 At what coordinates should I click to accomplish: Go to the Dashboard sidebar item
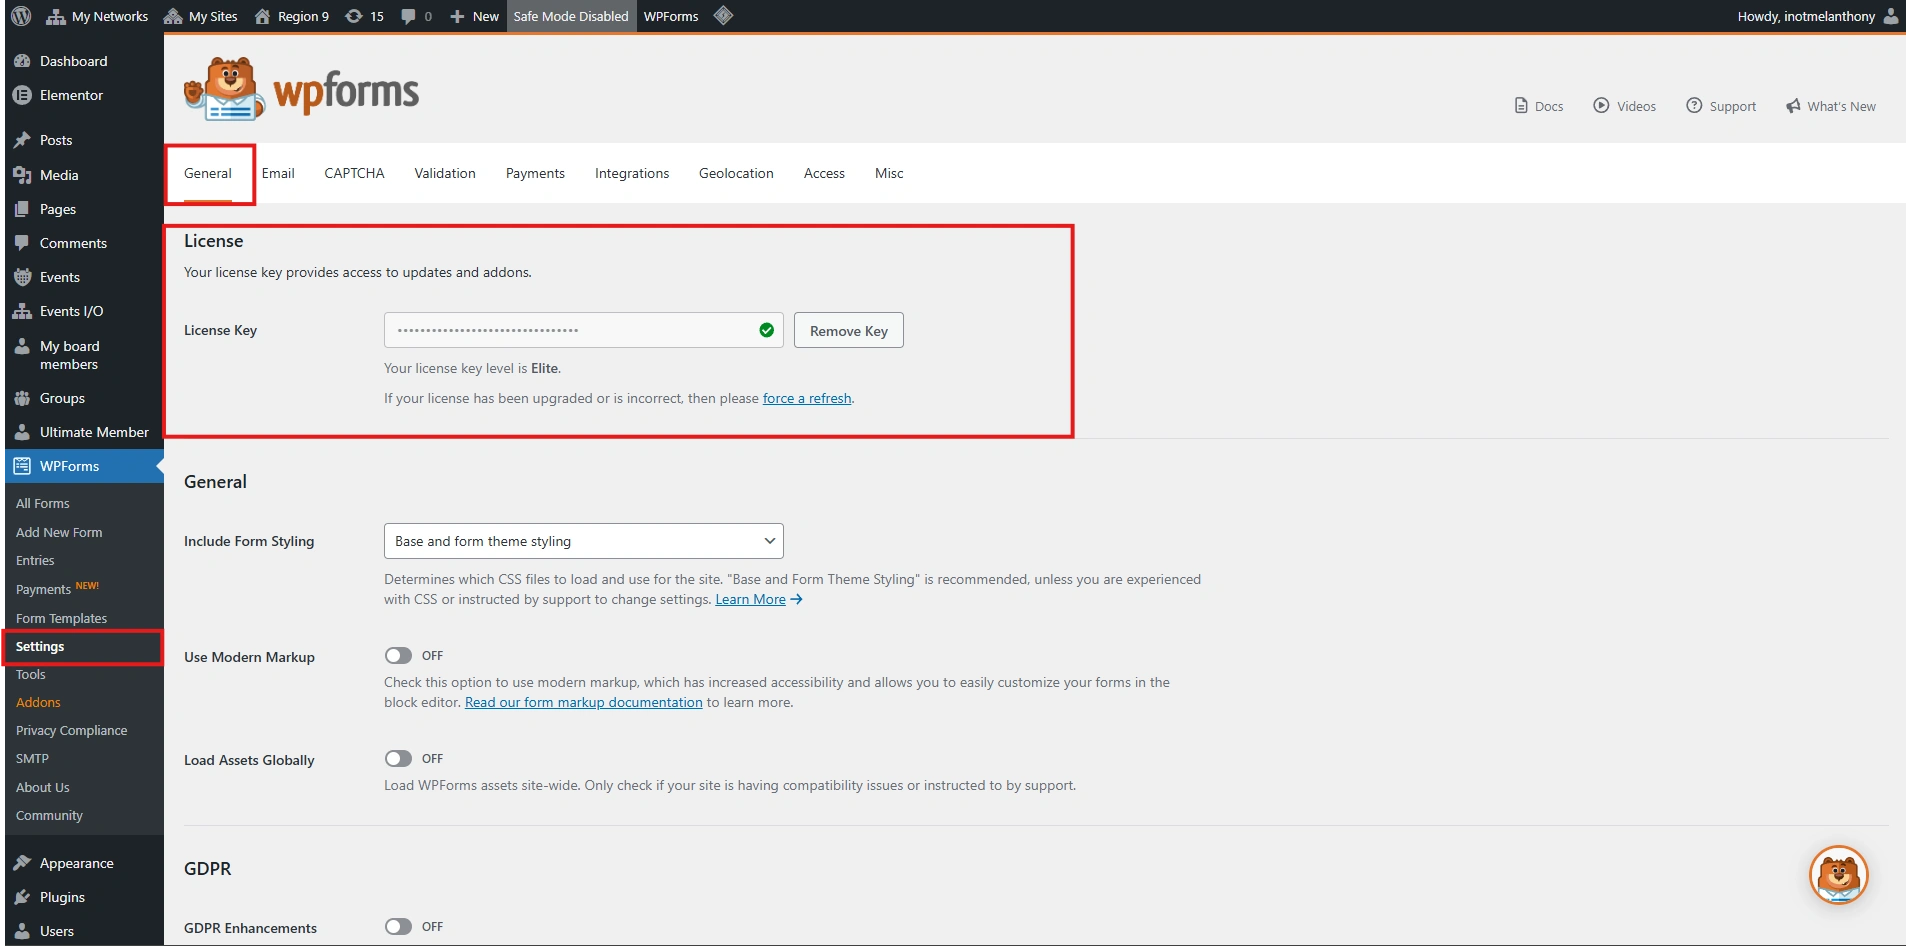click(84, 61)
